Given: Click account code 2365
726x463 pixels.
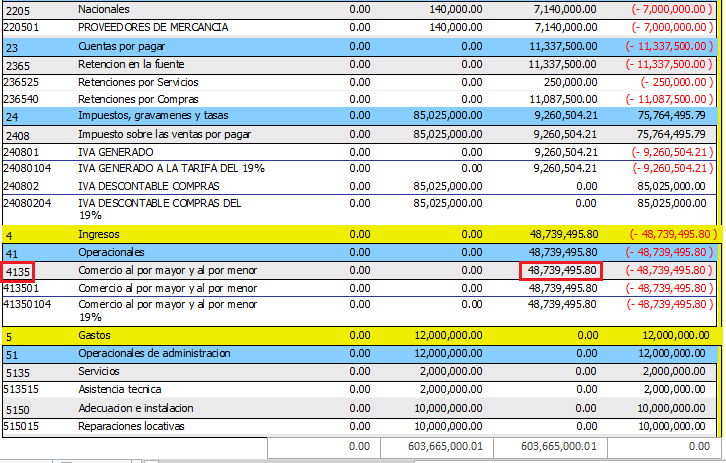Looking at the screenshot, I should 18,65.
